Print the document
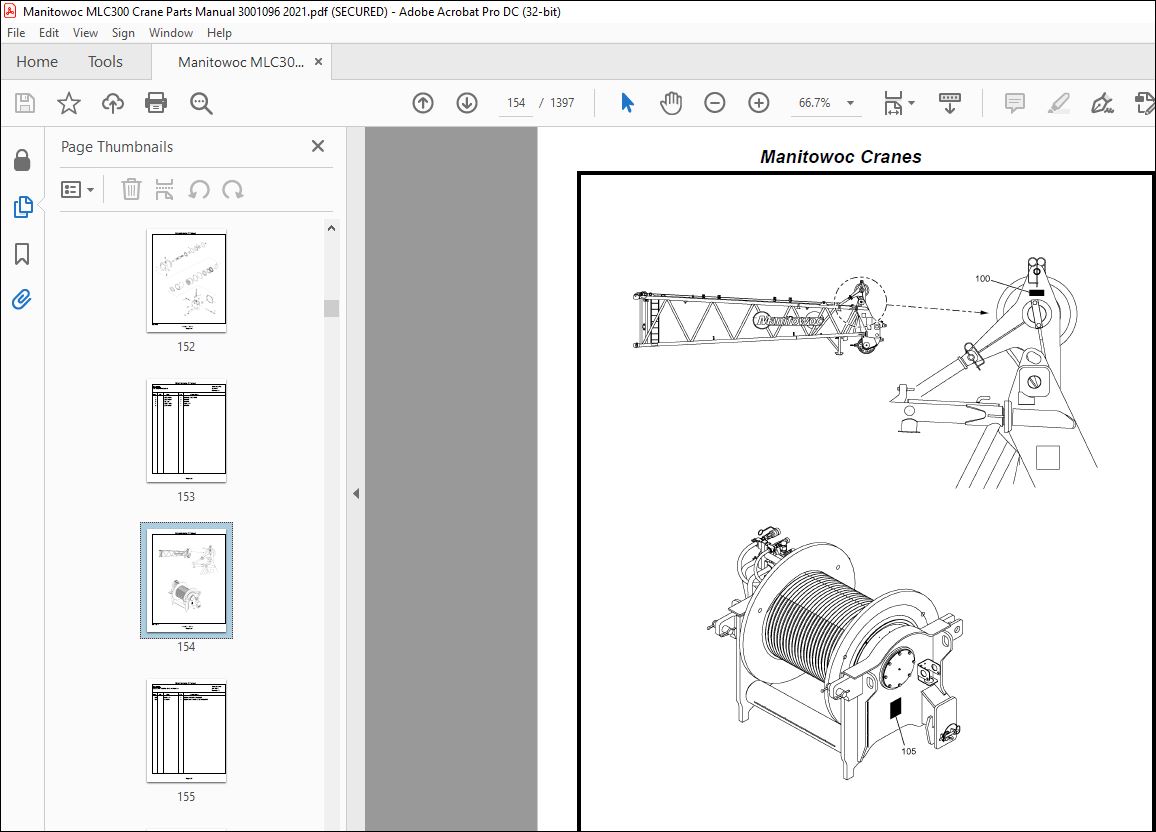The image size is (1156, 832). pos(156,103)
